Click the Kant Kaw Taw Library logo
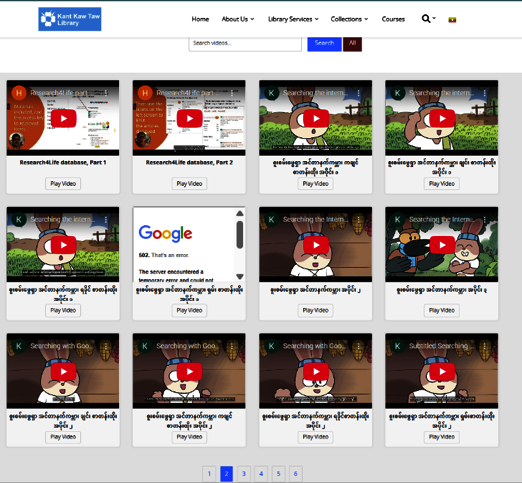The height and width of the screenshot is (483, 522). (70, 19)
